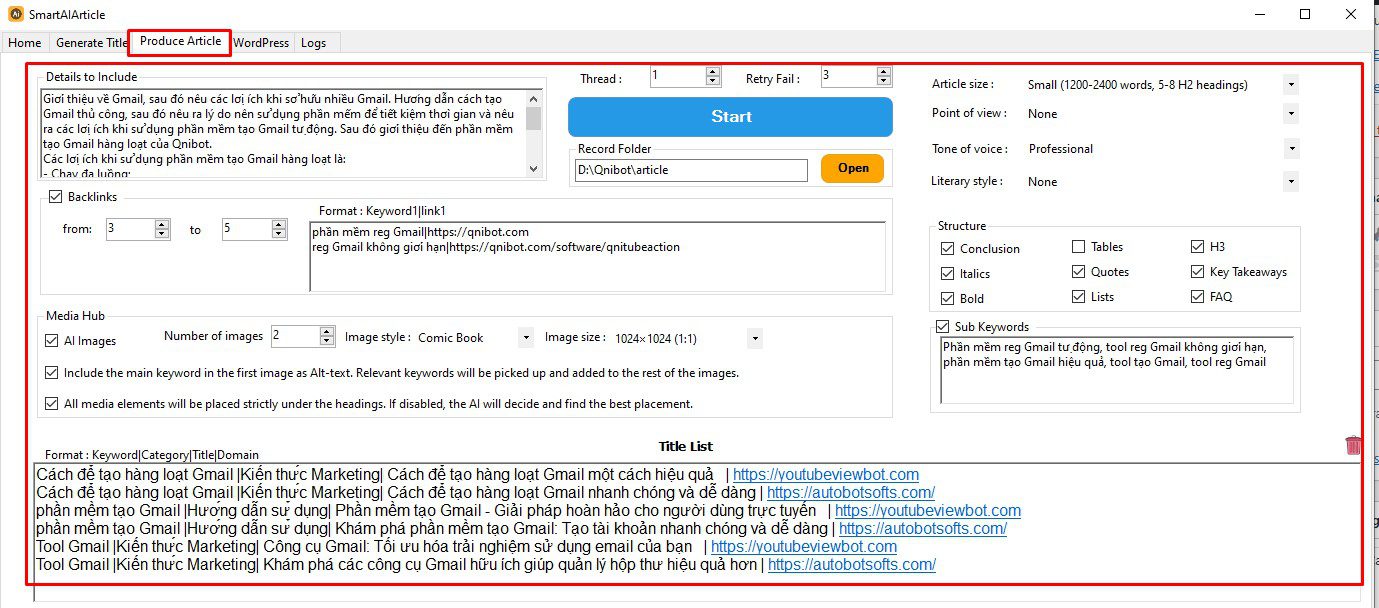
Task: Toggle the H3 checkbox
Action: coord(1198,246)
